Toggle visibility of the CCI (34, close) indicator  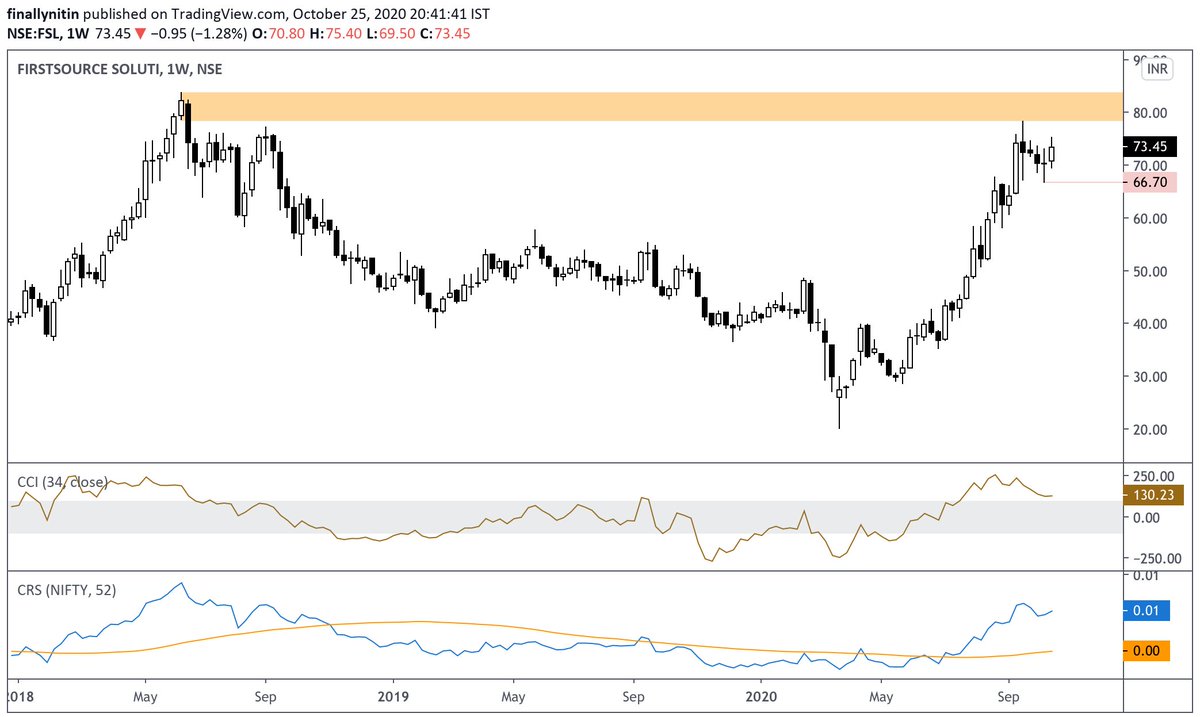(x=63, y=481)
